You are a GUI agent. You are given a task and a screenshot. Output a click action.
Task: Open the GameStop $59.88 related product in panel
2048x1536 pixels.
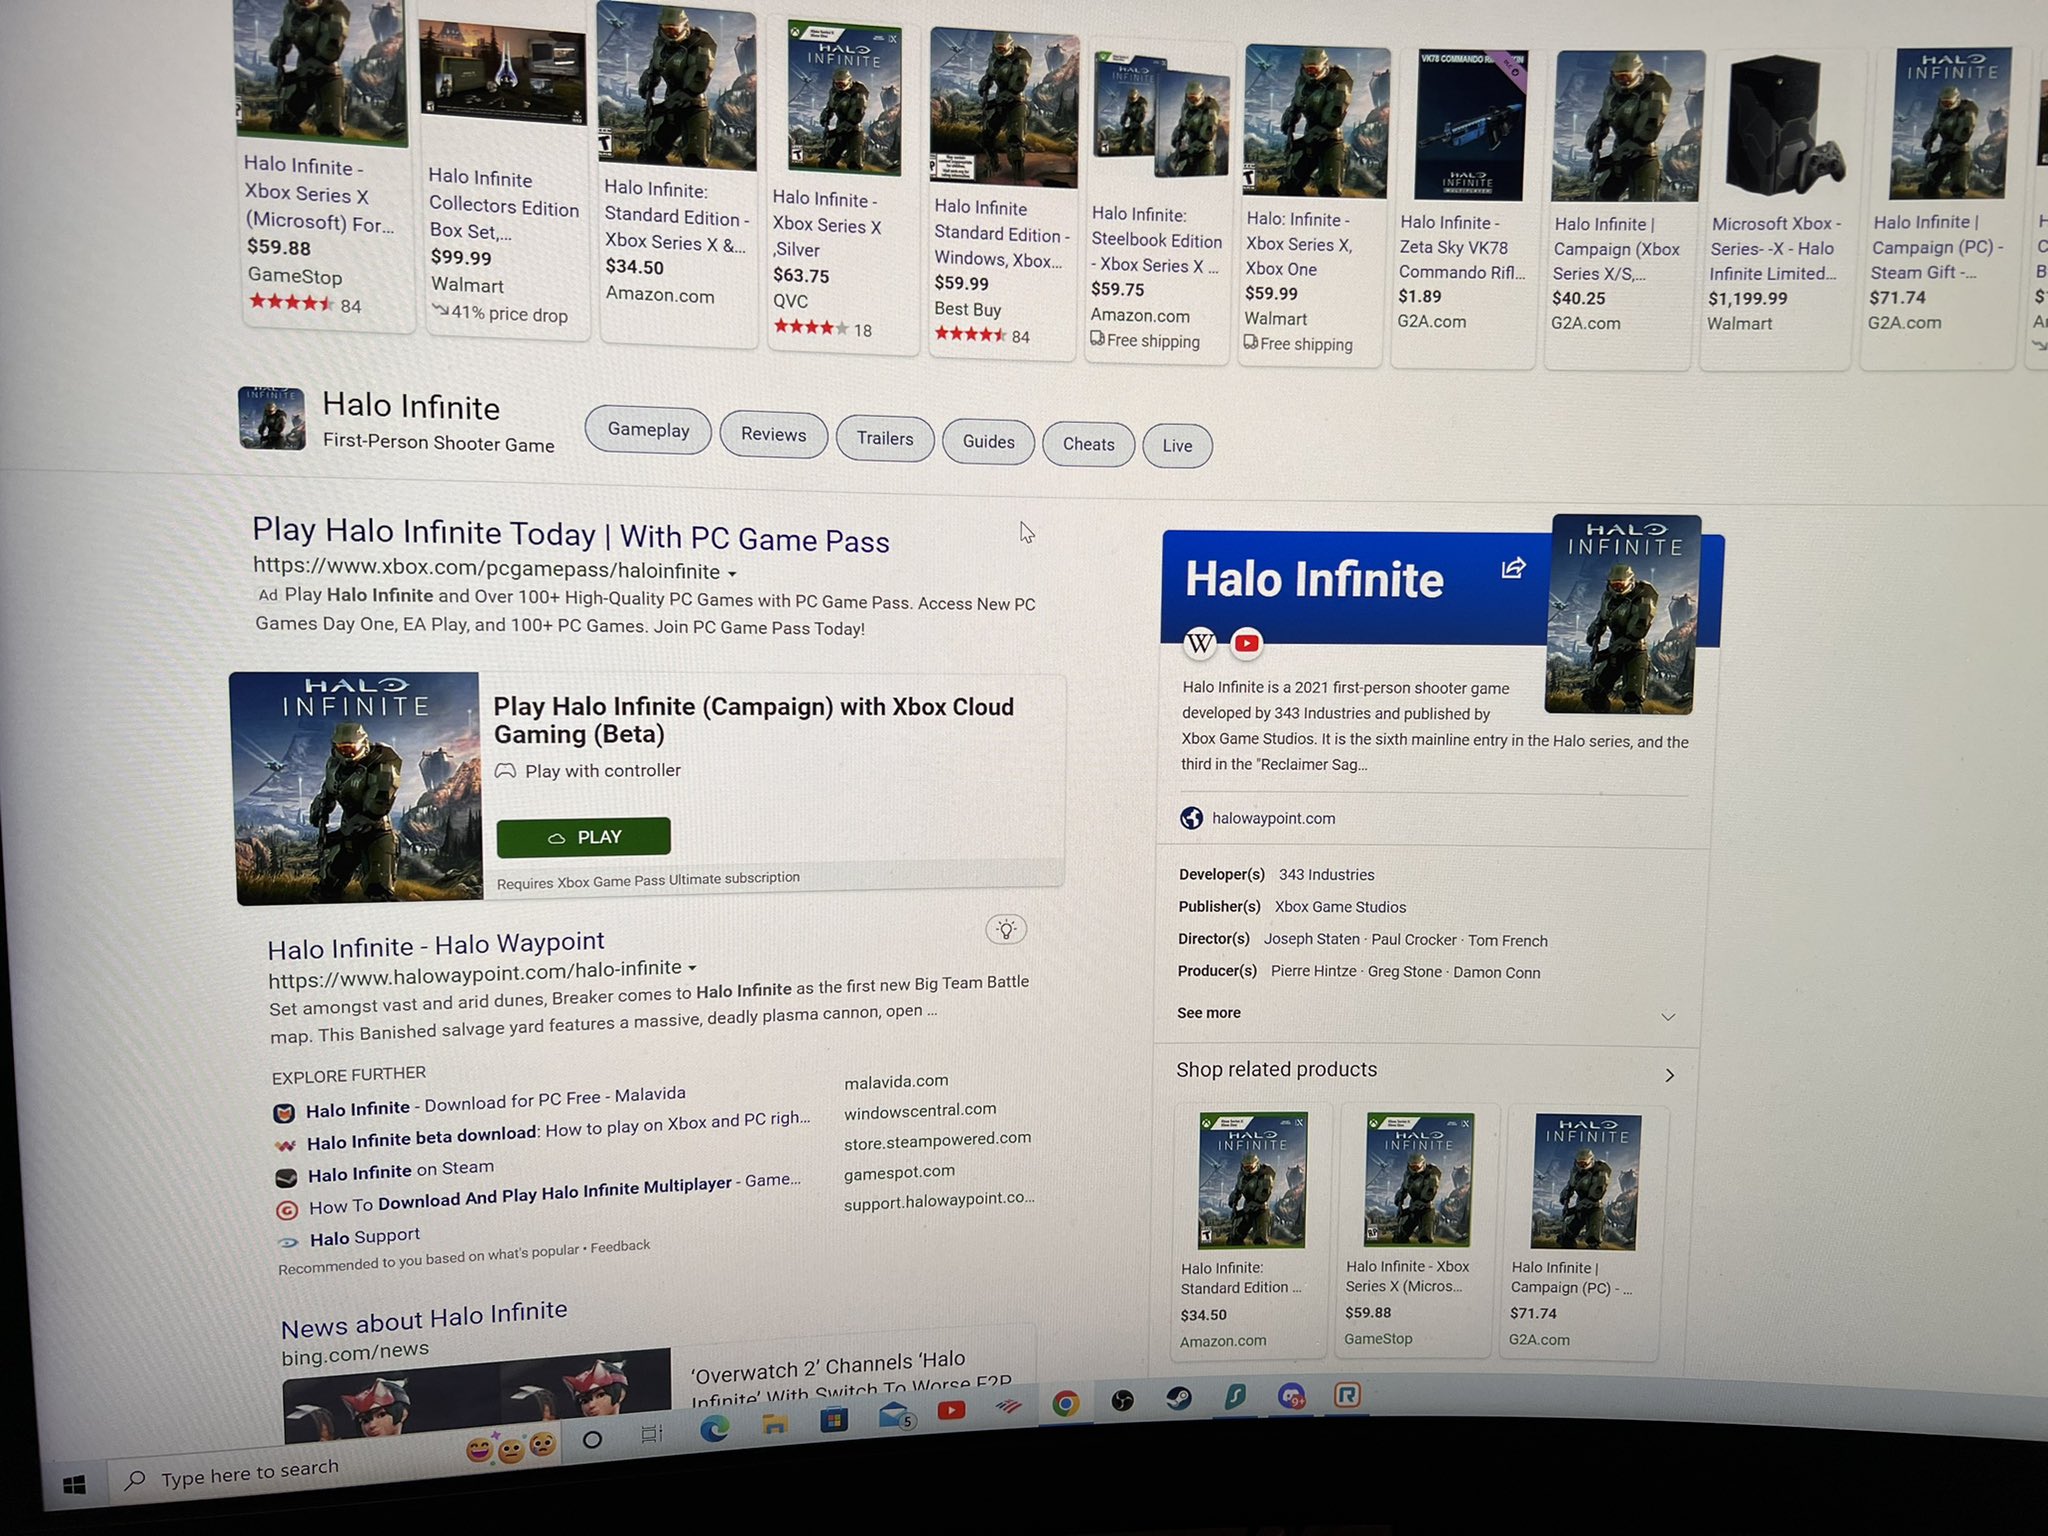1416,1232
